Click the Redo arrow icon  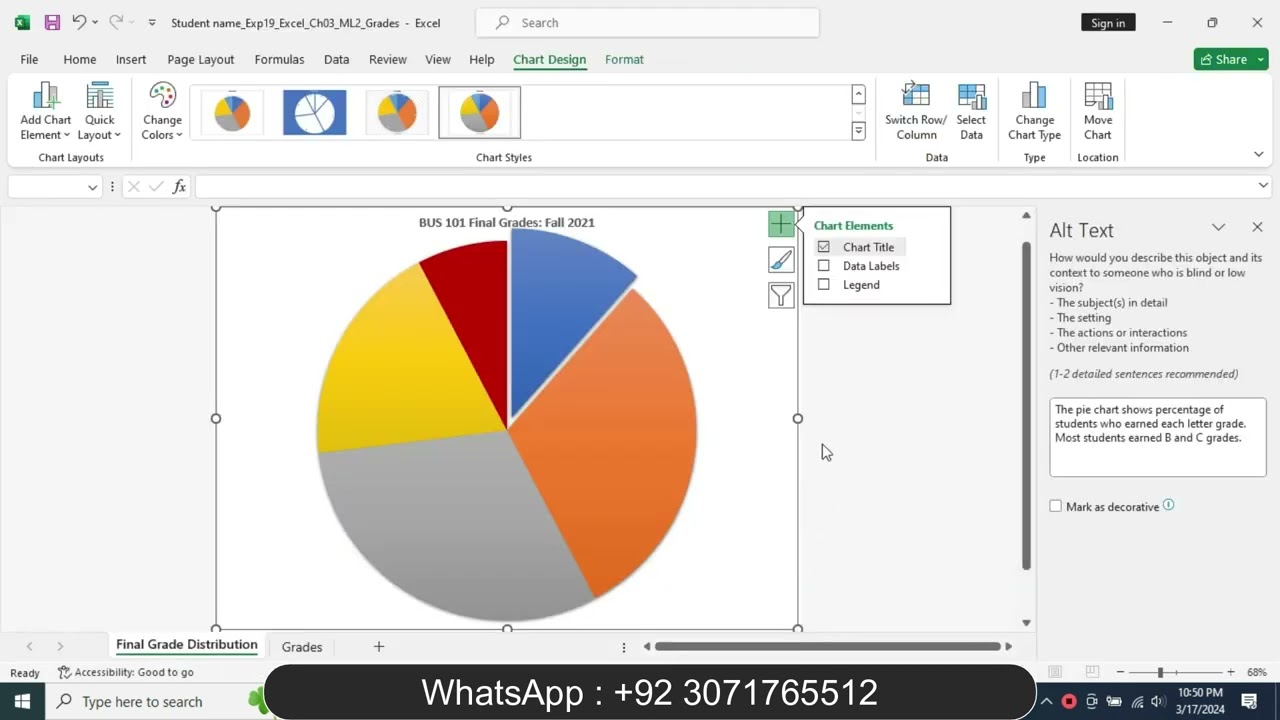pyautogui.click(x=116, y=22)
